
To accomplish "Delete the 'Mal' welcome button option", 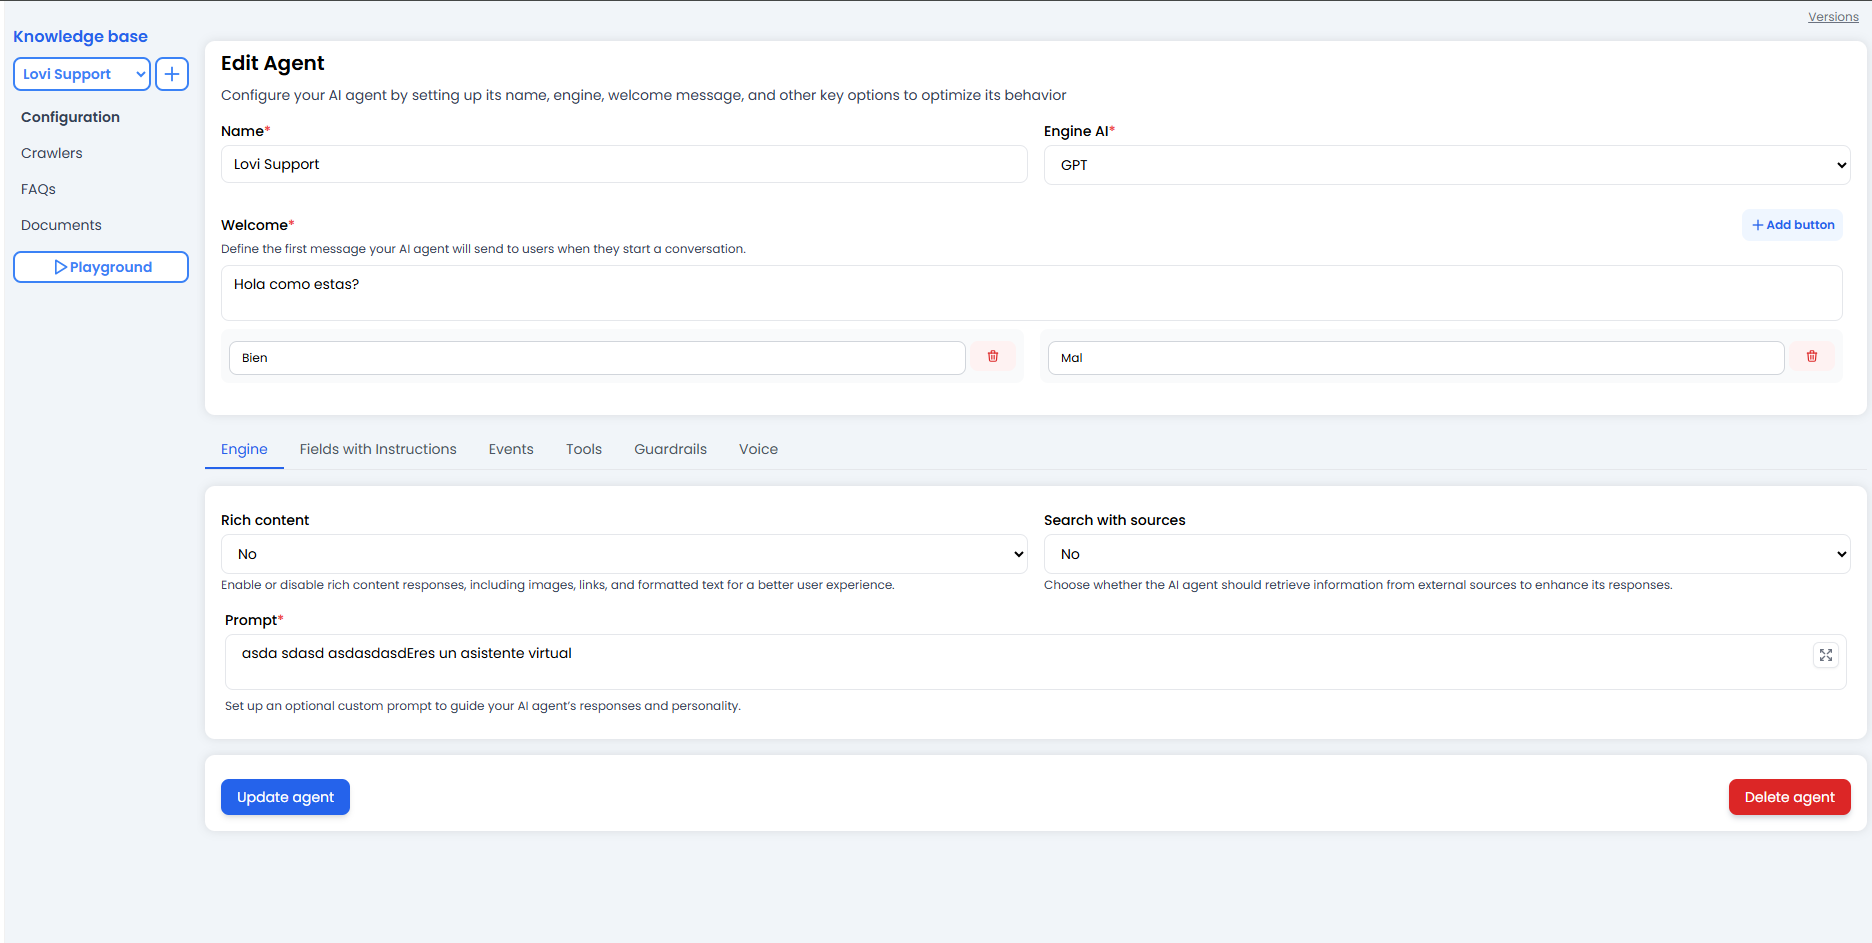I will click(1812, 356).
